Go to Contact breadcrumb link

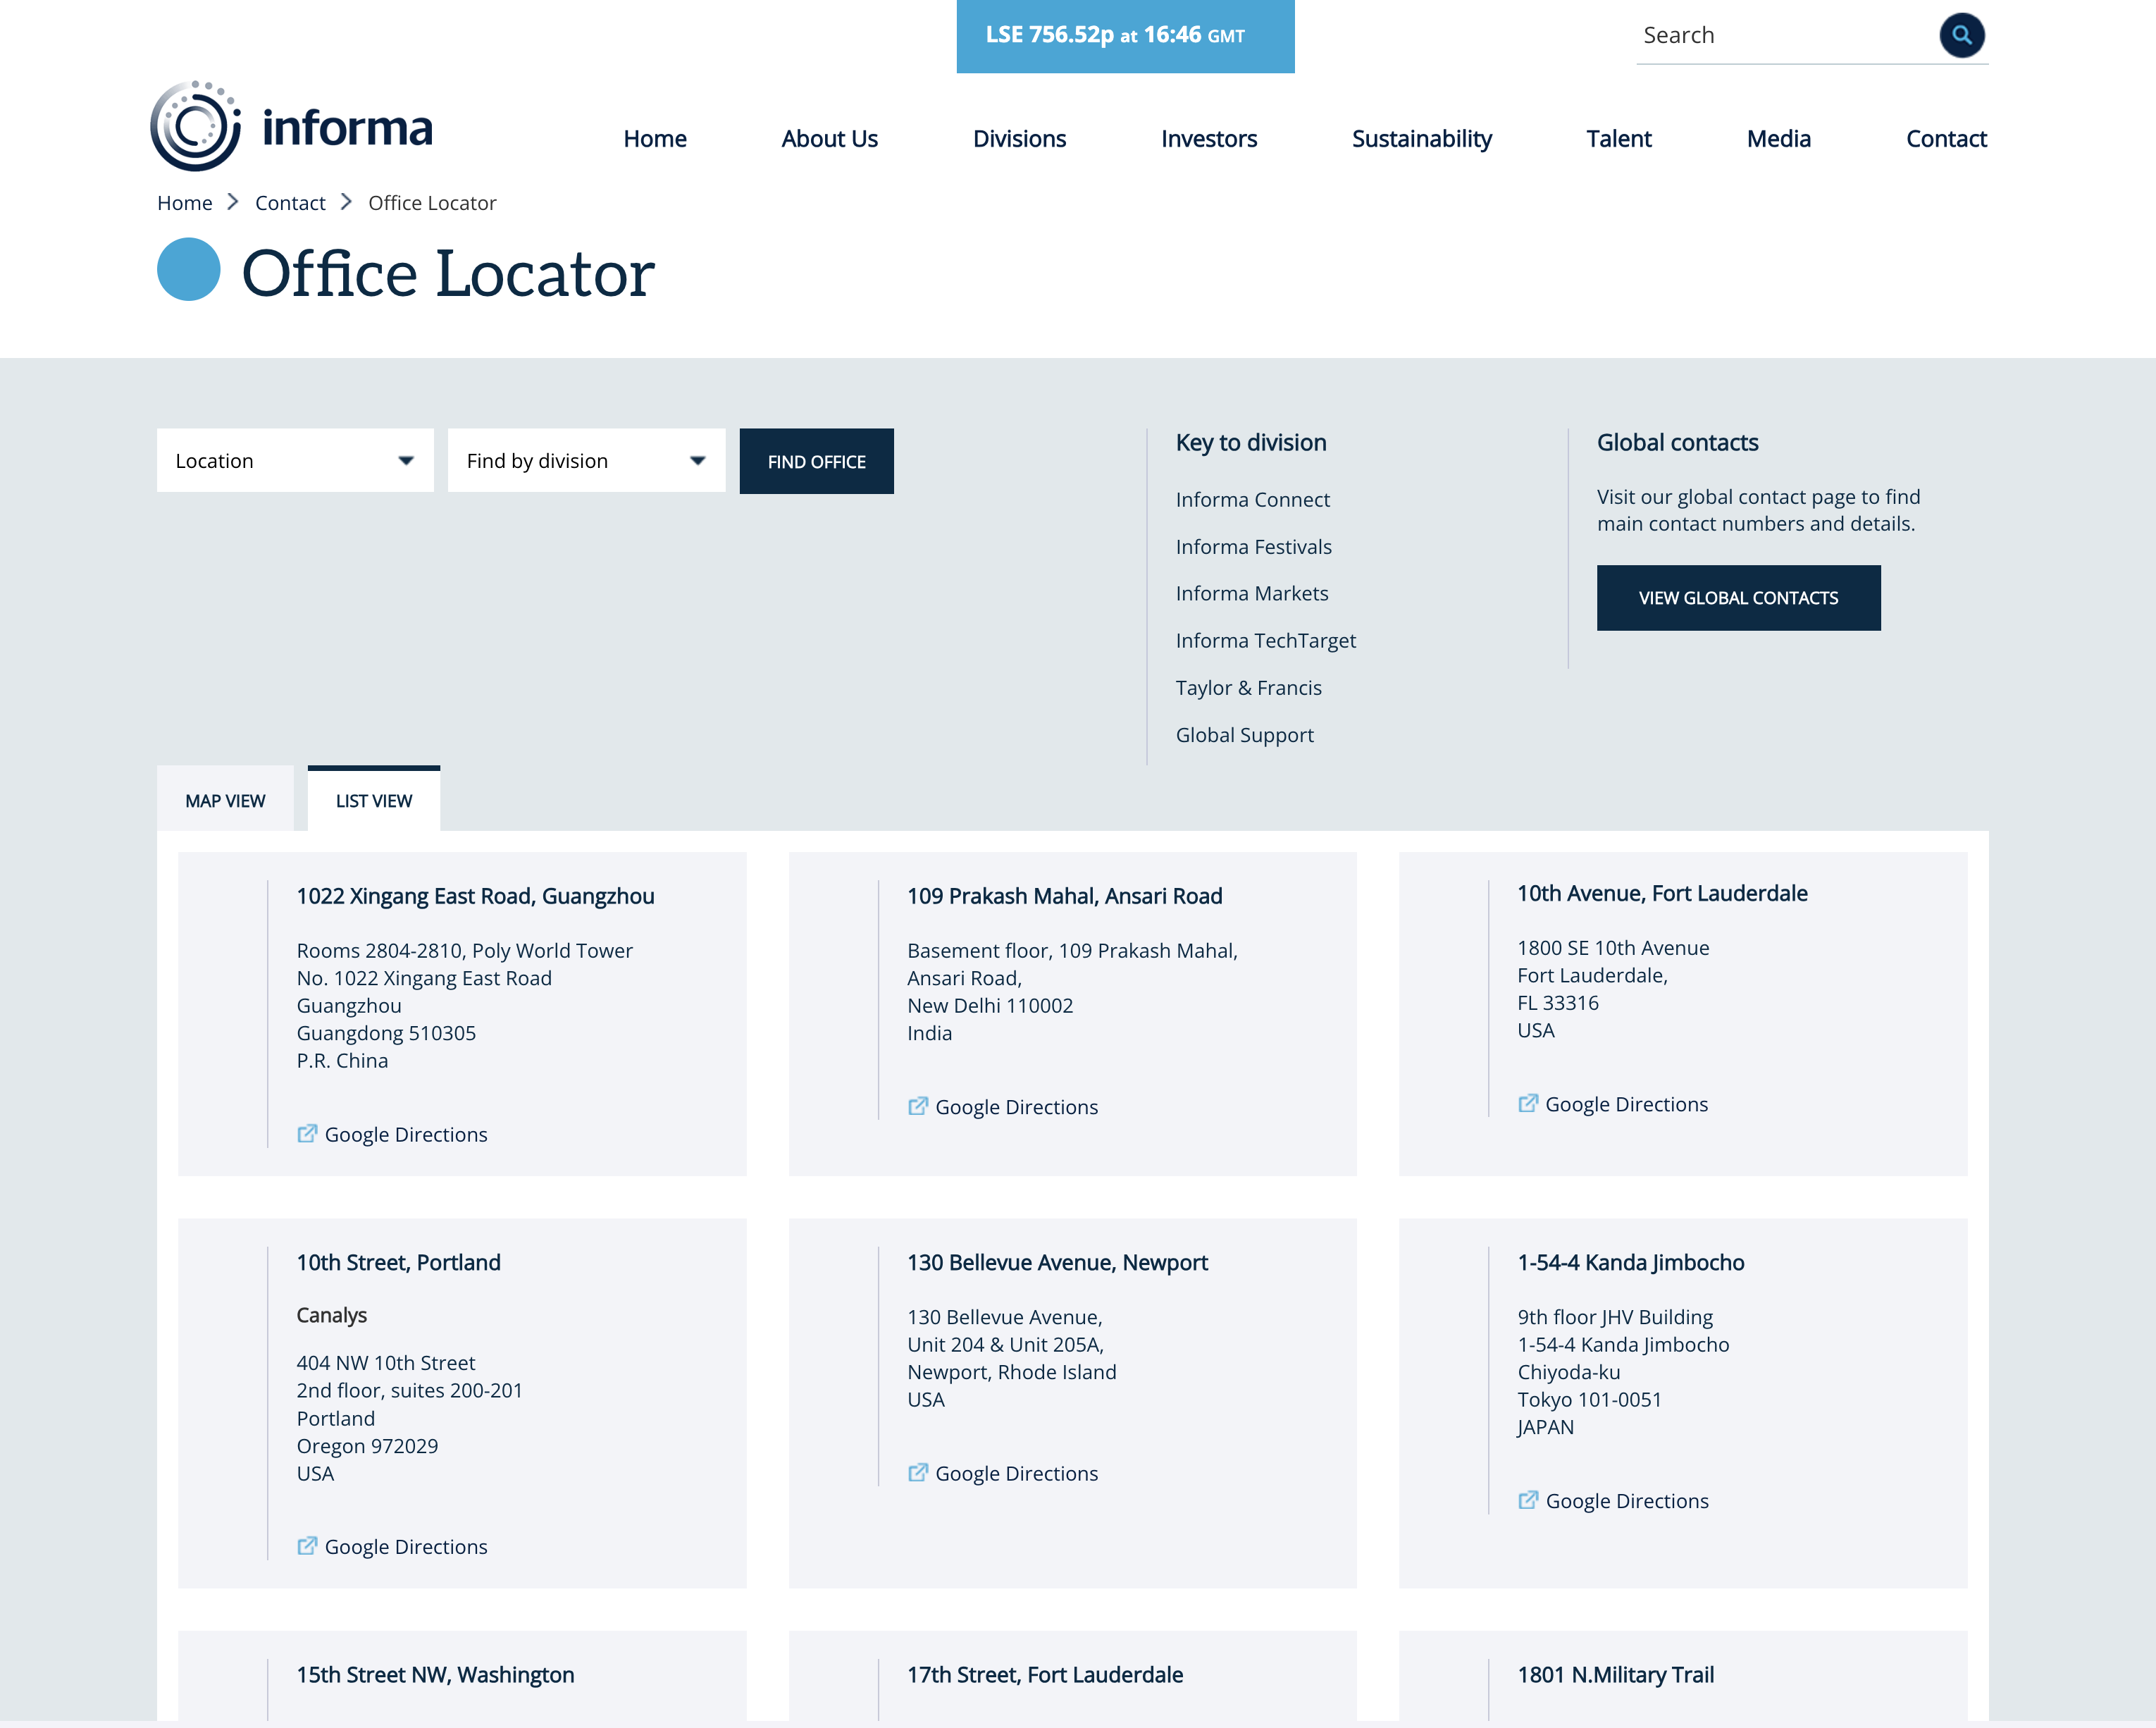click(x=290, y=203)
